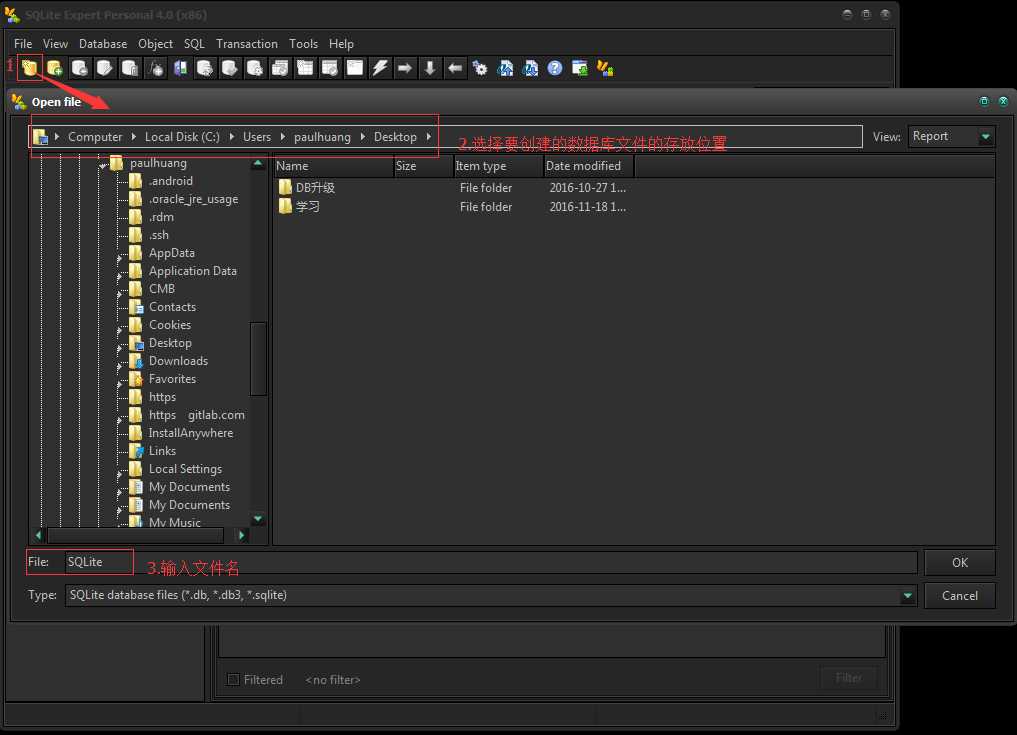Open the SQL menu
Screen dimensions: 1017x735
point(194,43)
